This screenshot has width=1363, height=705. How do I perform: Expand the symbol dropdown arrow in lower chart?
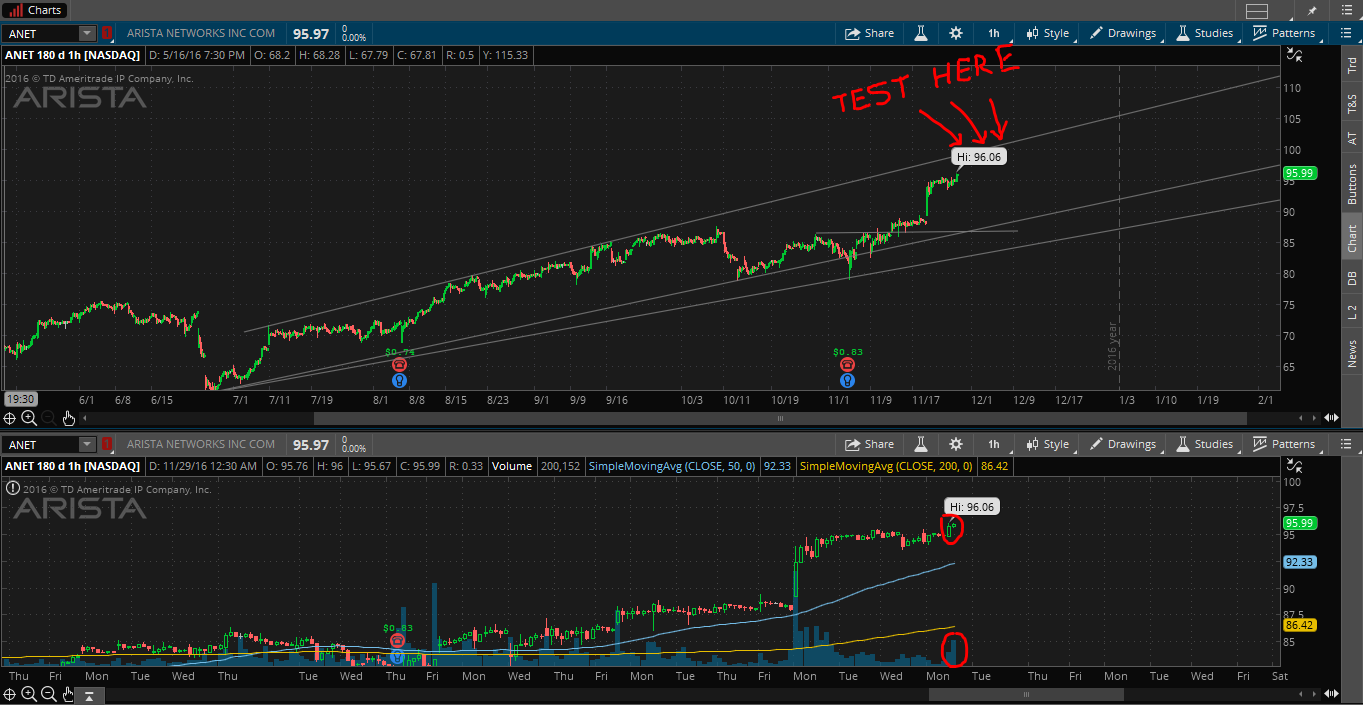pos(87,444)
